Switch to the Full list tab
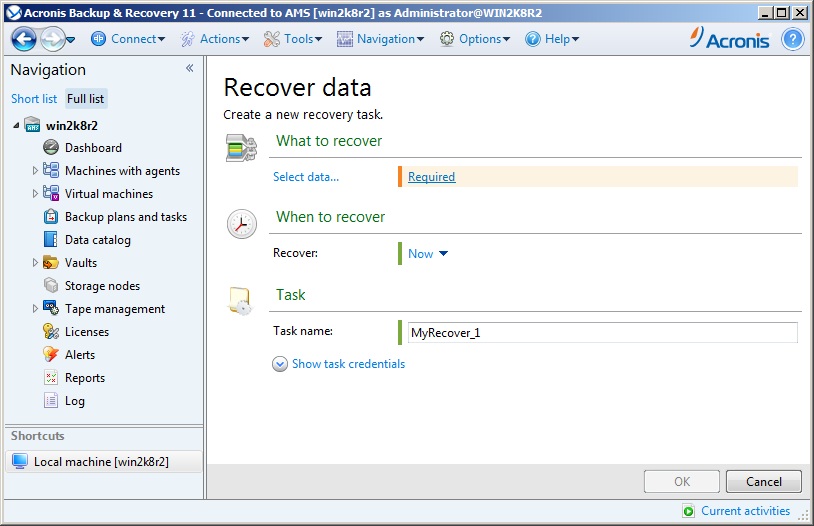This screenshot has width=814, height=526. point(86,99)
